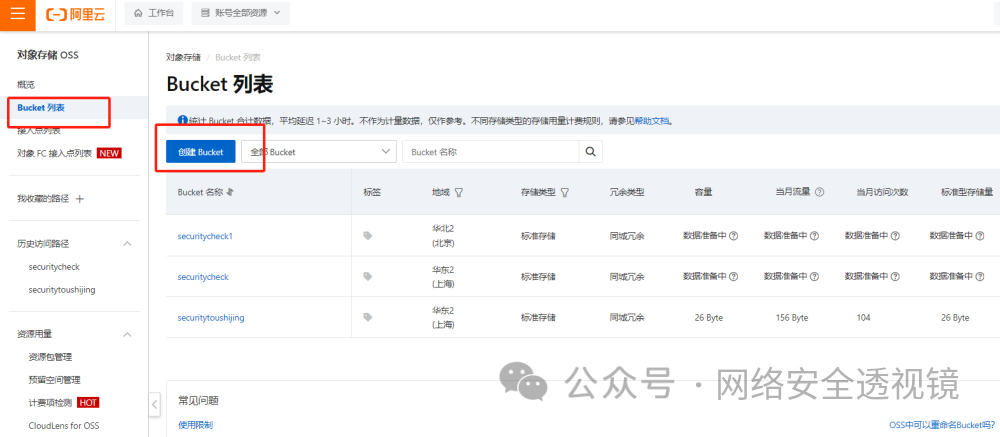Focus the Bucket 名称 search field
1000x437 pixels.
point(490,152)
